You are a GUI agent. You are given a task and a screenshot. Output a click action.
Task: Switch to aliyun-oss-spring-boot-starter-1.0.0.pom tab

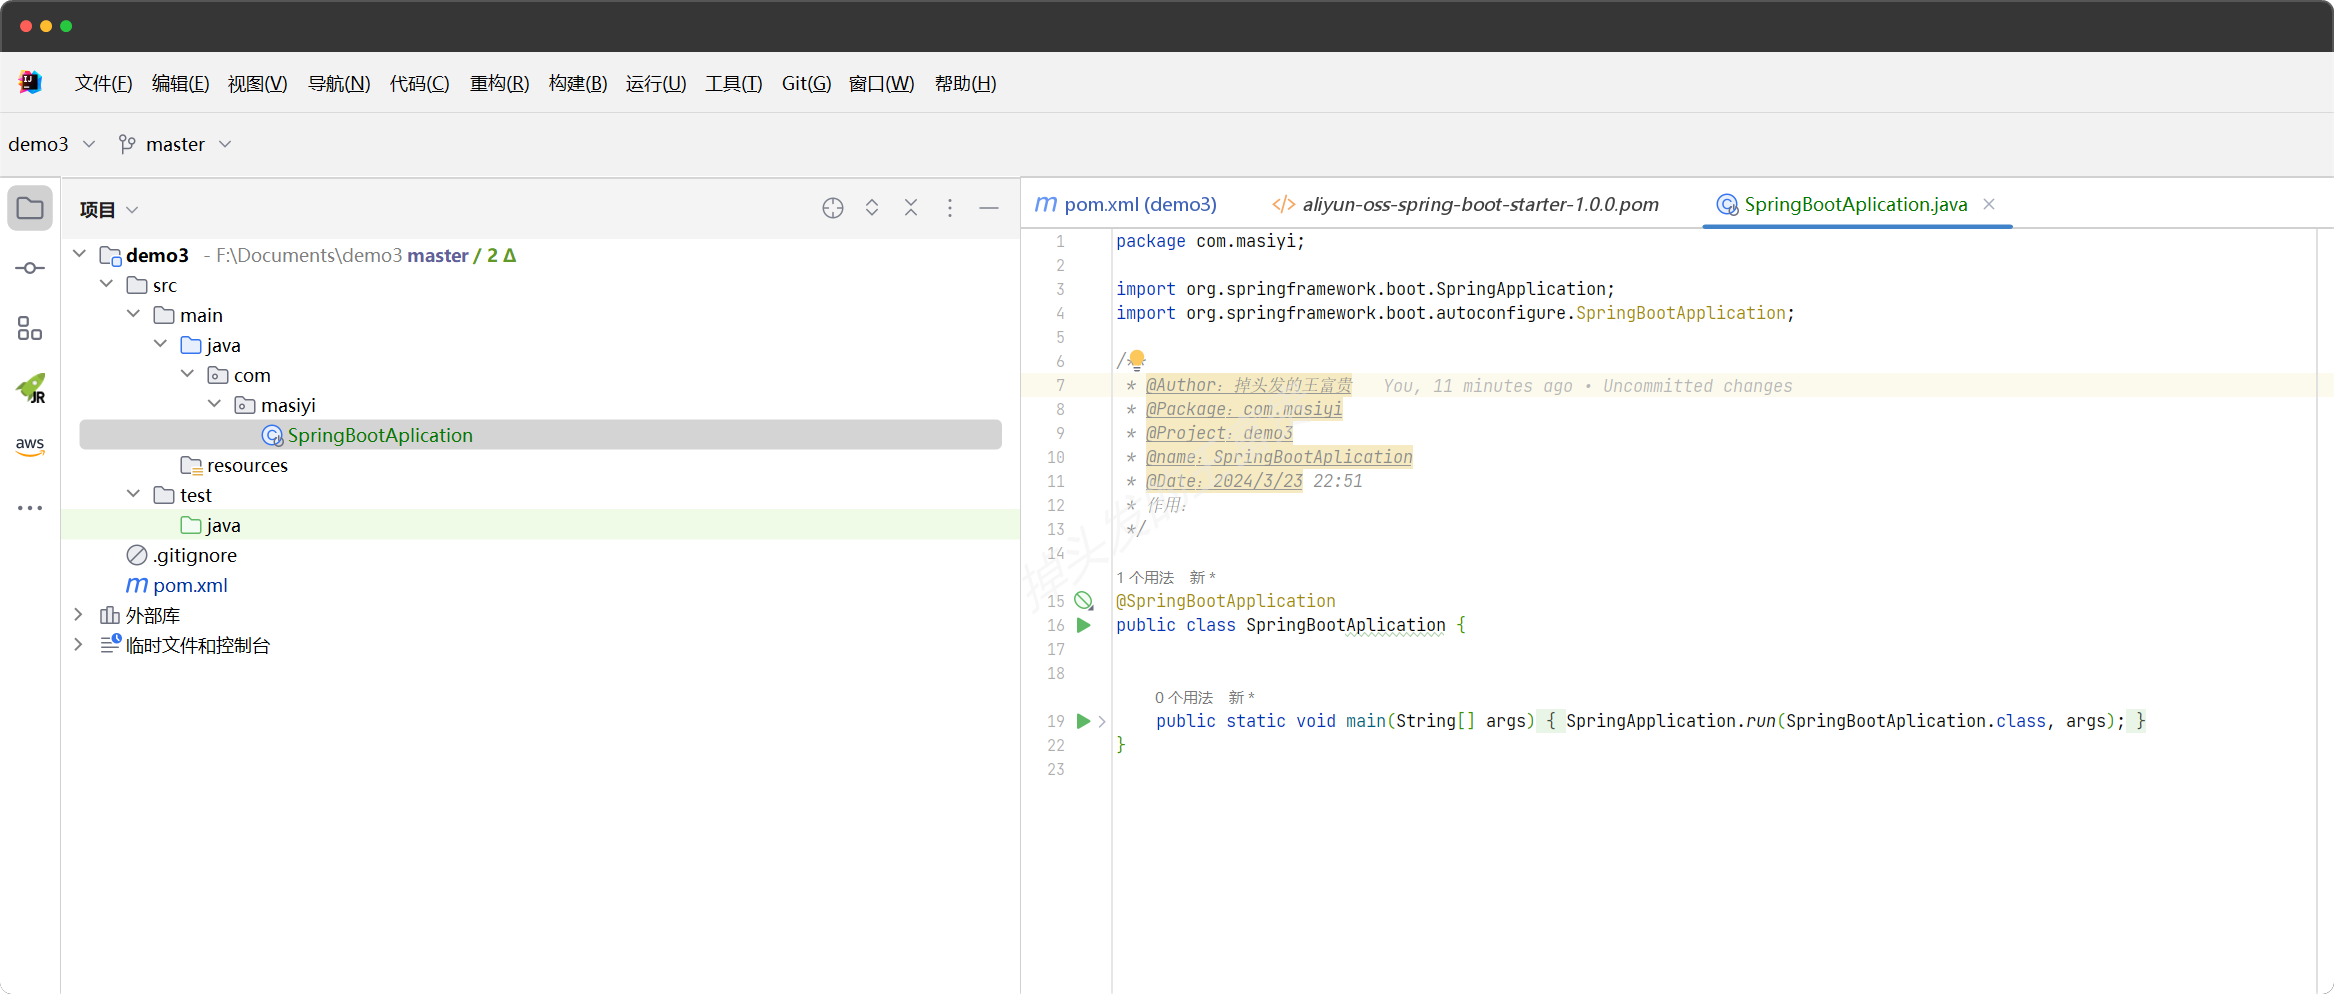[1466, 204]
